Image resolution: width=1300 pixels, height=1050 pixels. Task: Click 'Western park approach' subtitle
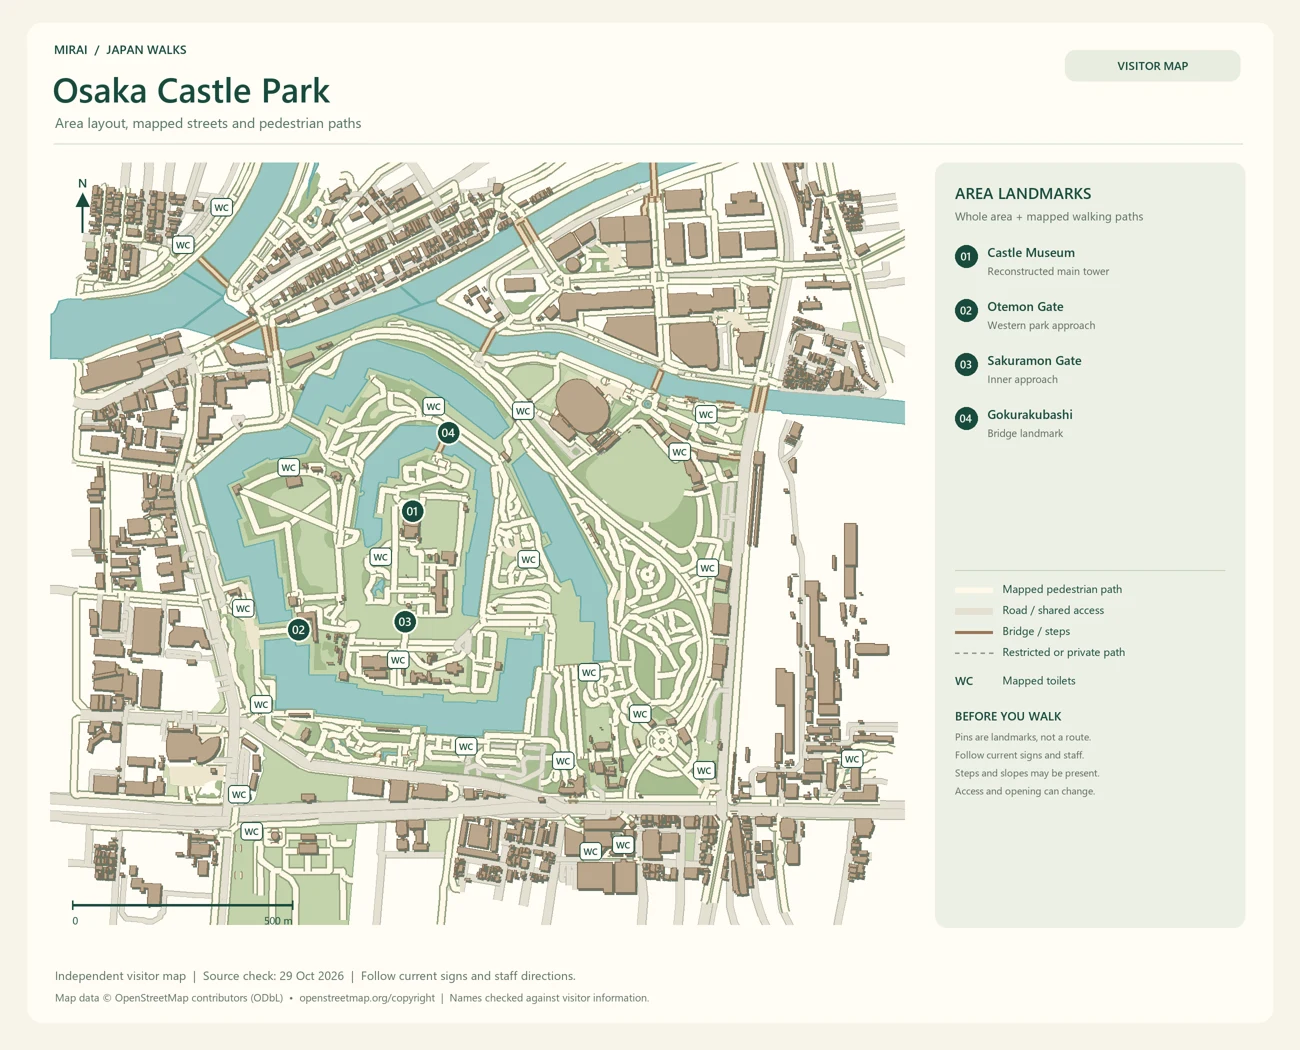[x=1041, y=326]
